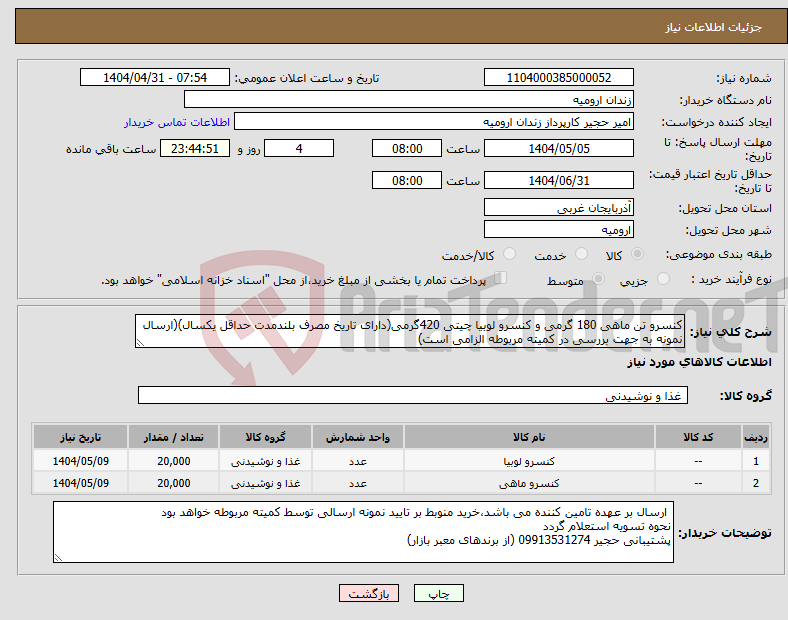Viewport: 788px width, 620px height.
Task: Click the remaining days field showing 4
Action: [299, 148]
